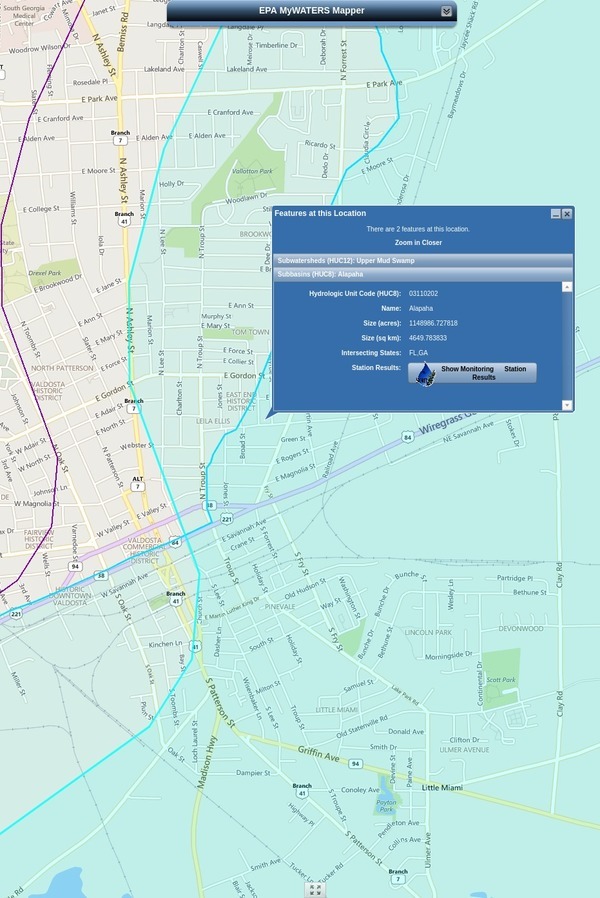
Task: Click the EPA MyWATERS Mapper title bar
Action: pos(311,11)
